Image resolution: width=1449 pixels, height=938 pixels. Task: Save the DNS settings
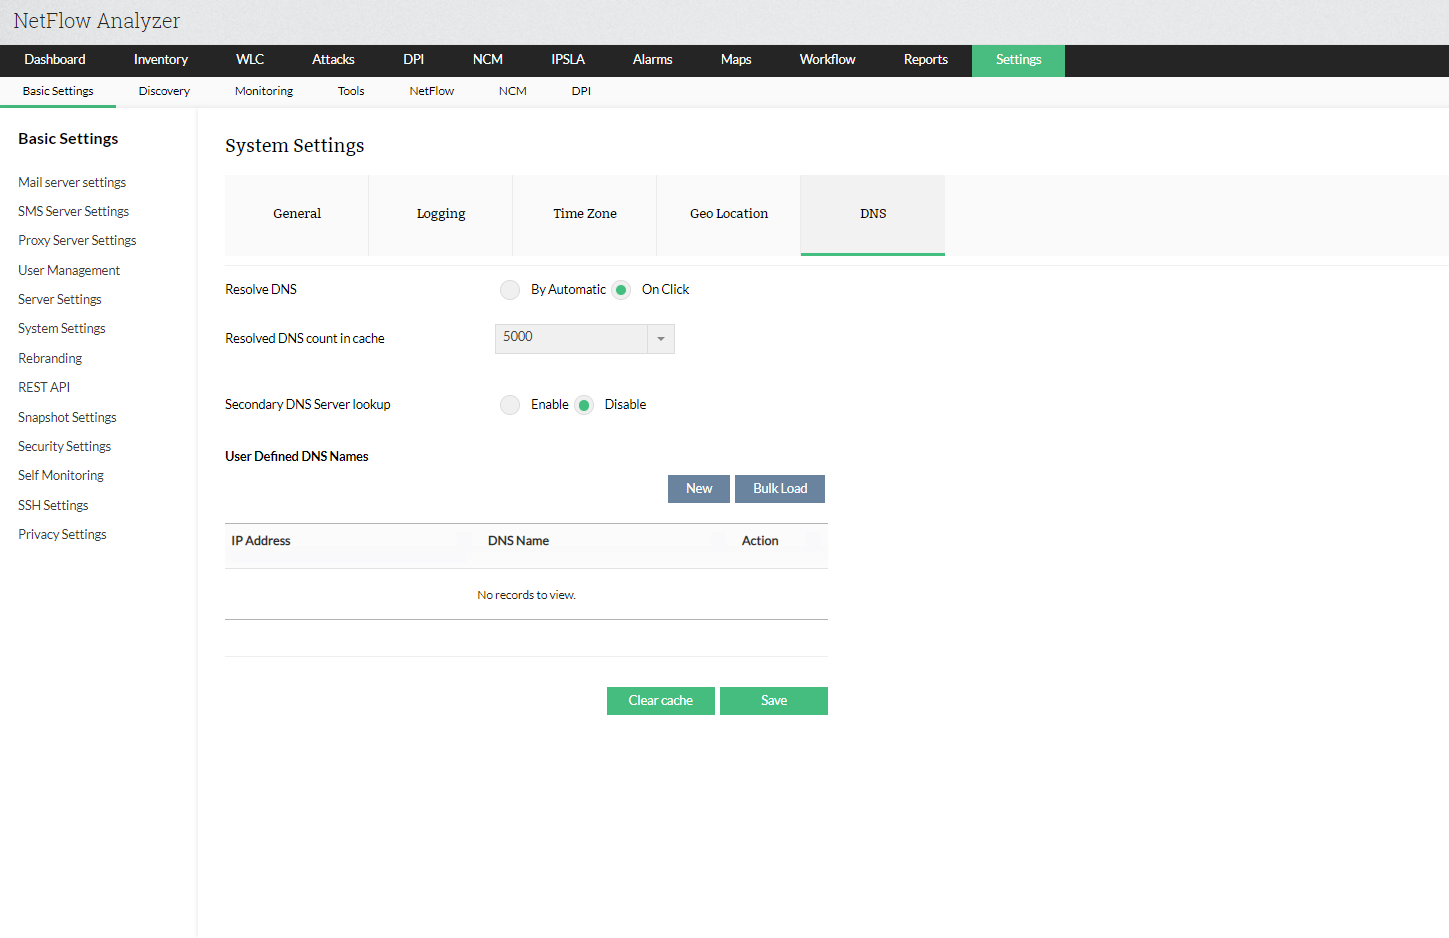pos(774,701)
